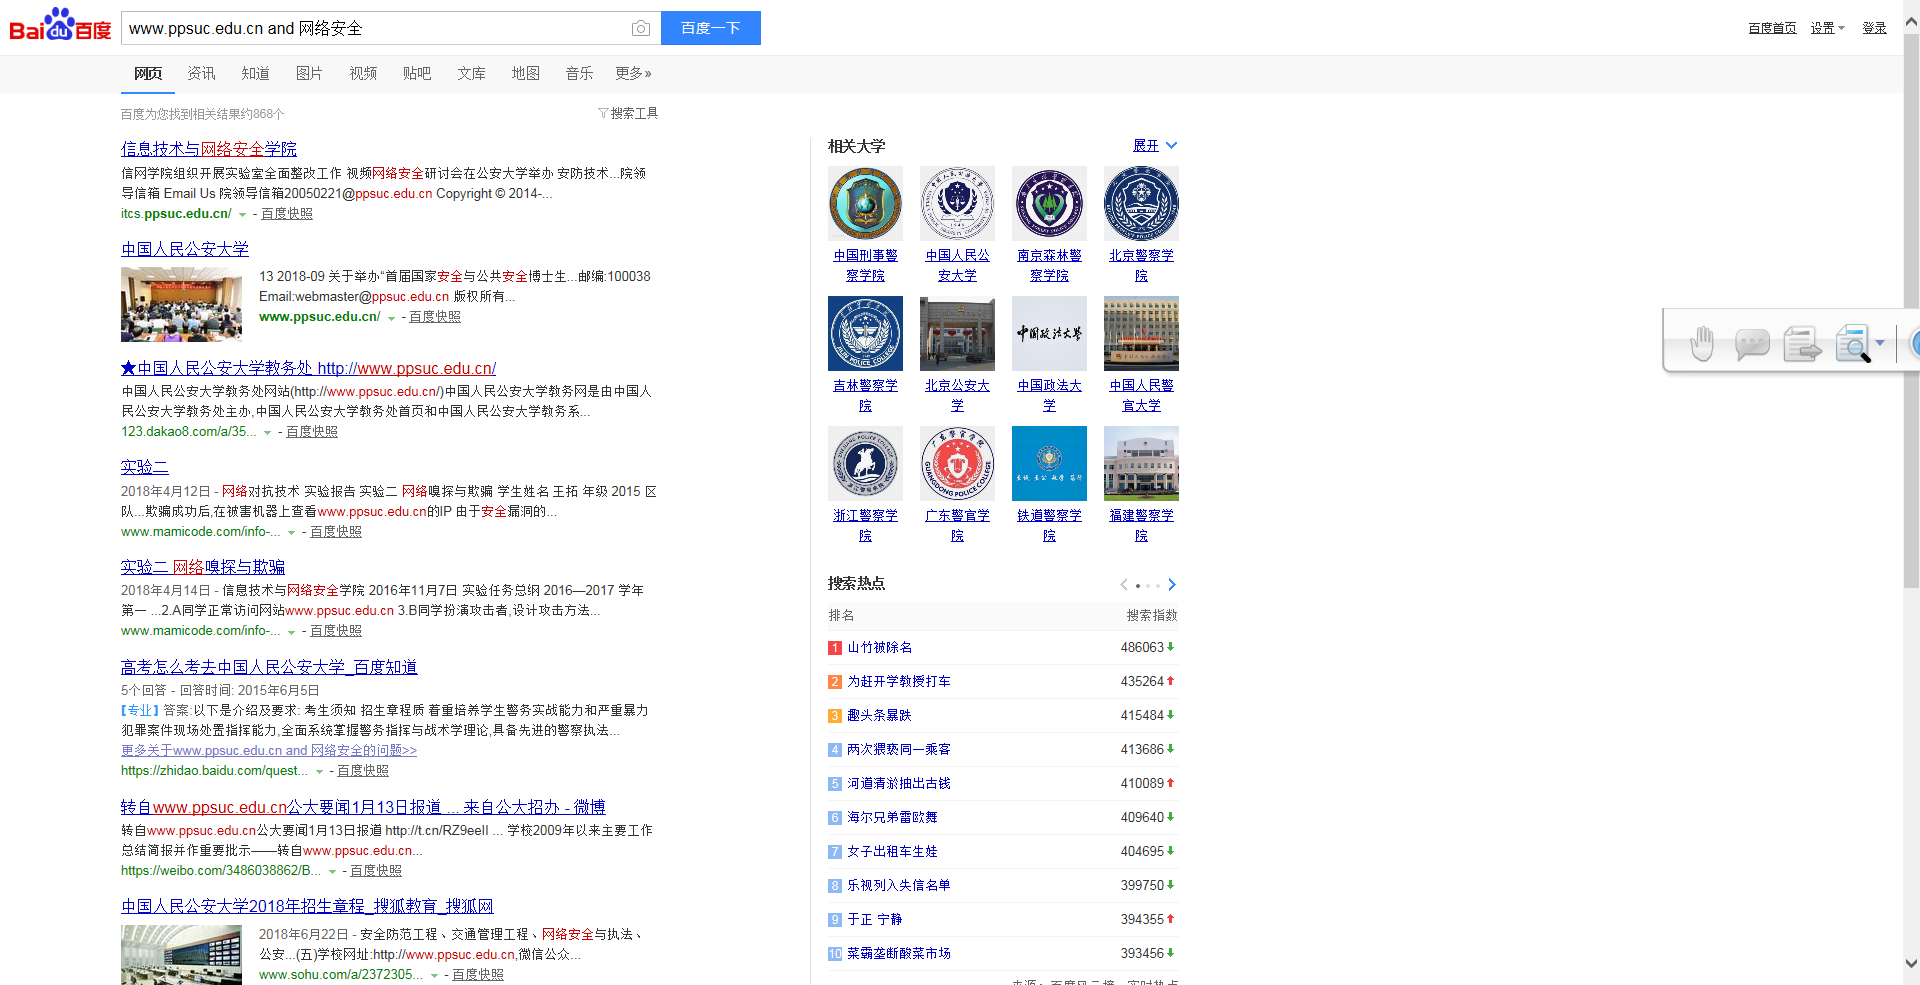Screen dimensions: 1920x985
Task: Switch to the 知道 tab
Action: 255,73
